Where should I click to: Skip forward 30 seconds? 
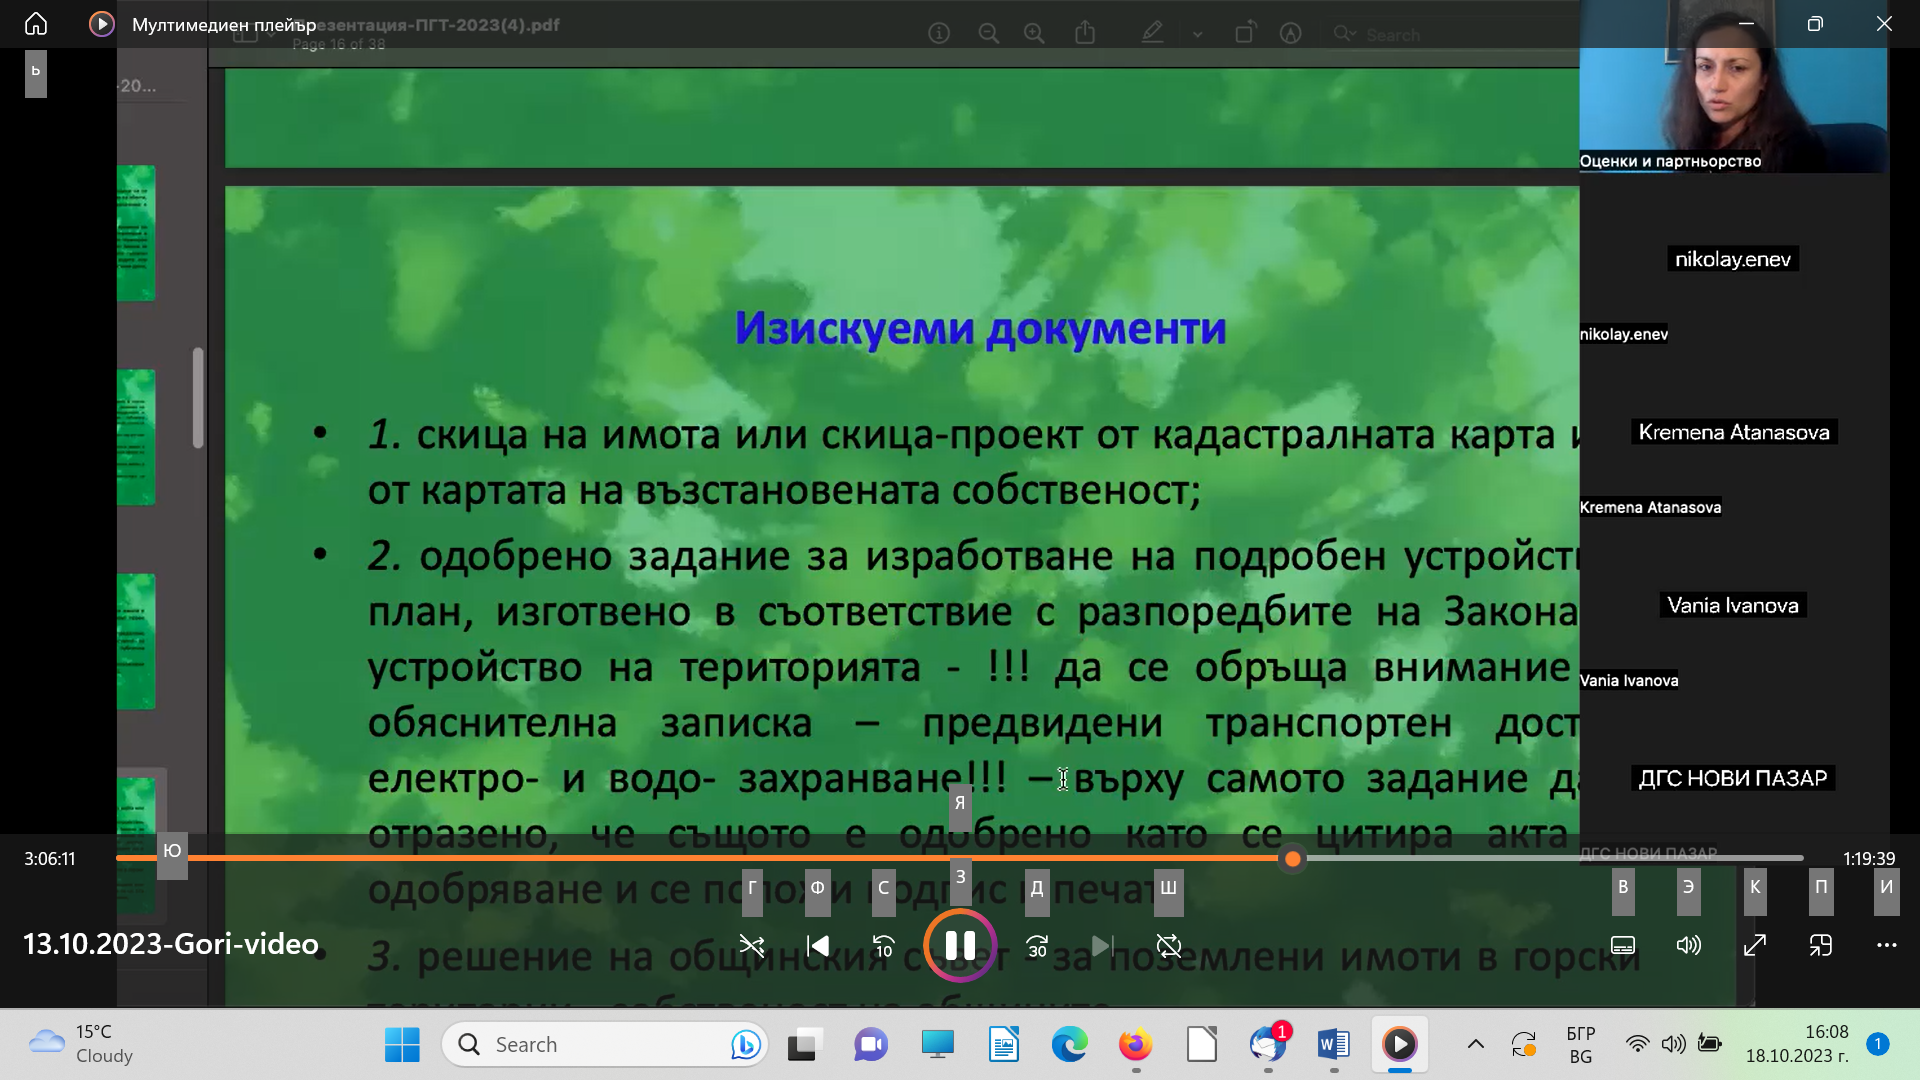point(1037,945)
